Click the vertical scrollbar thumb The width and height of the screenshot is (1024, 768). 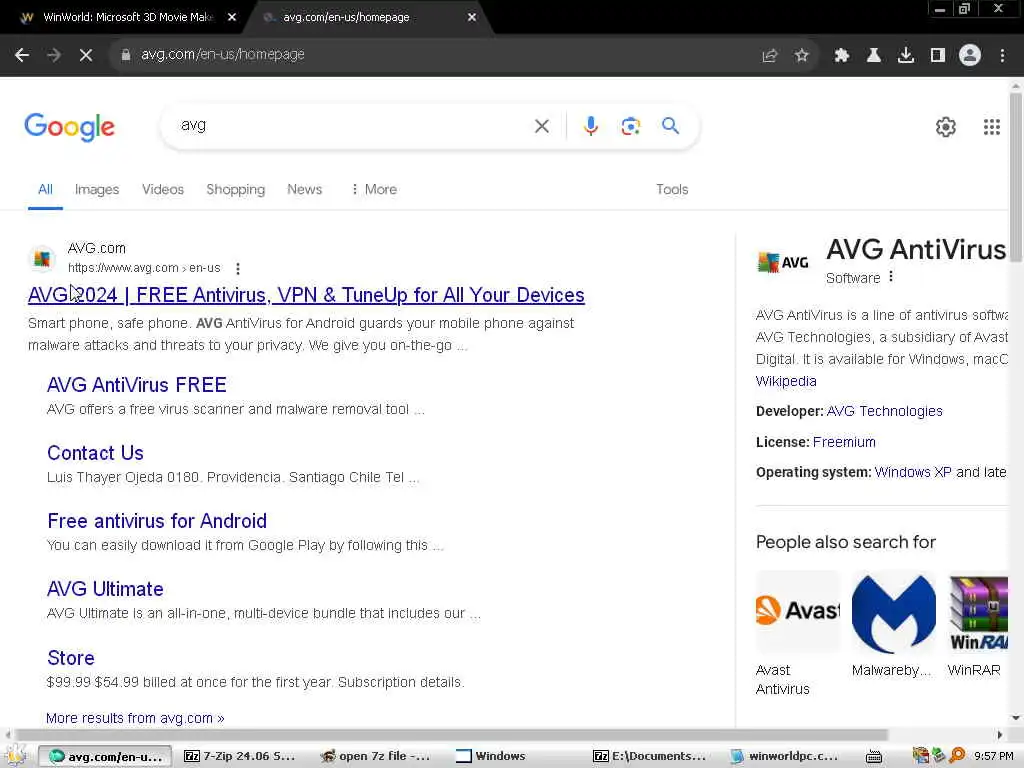(1016, 176)
